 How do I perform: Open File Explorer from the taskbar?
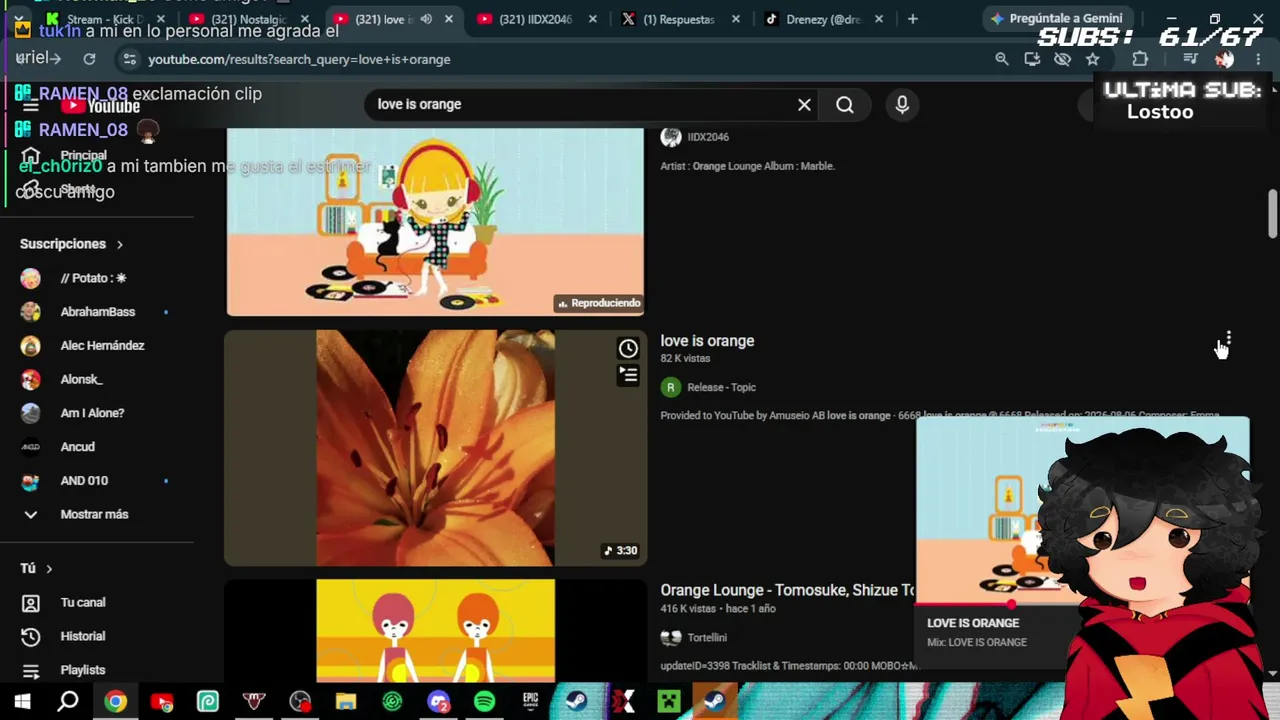click(x=346, y=702)
